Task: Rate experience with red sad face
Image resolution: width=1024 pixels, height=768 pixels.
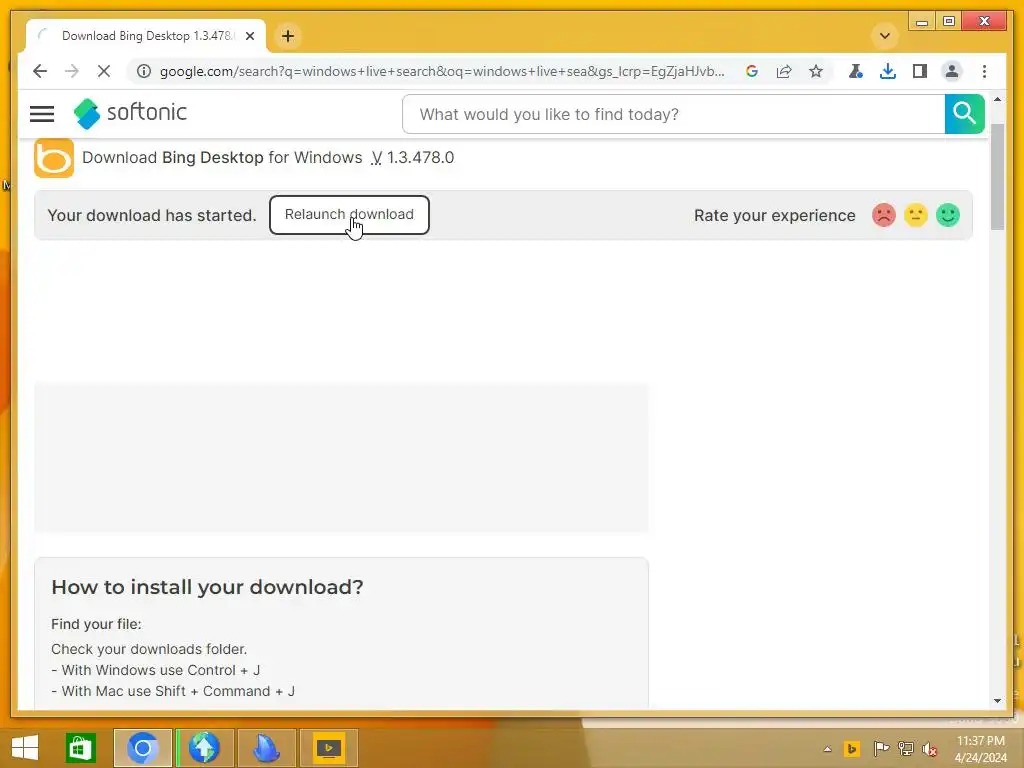Action: (x=883, y=215)
